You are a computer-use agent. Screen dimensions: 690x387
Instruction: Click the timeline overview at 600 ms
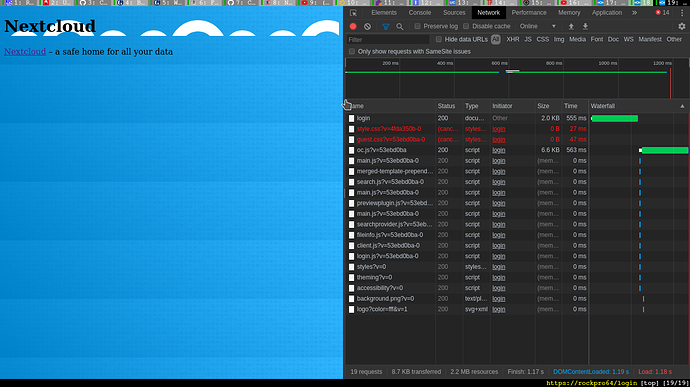point(499,63)
